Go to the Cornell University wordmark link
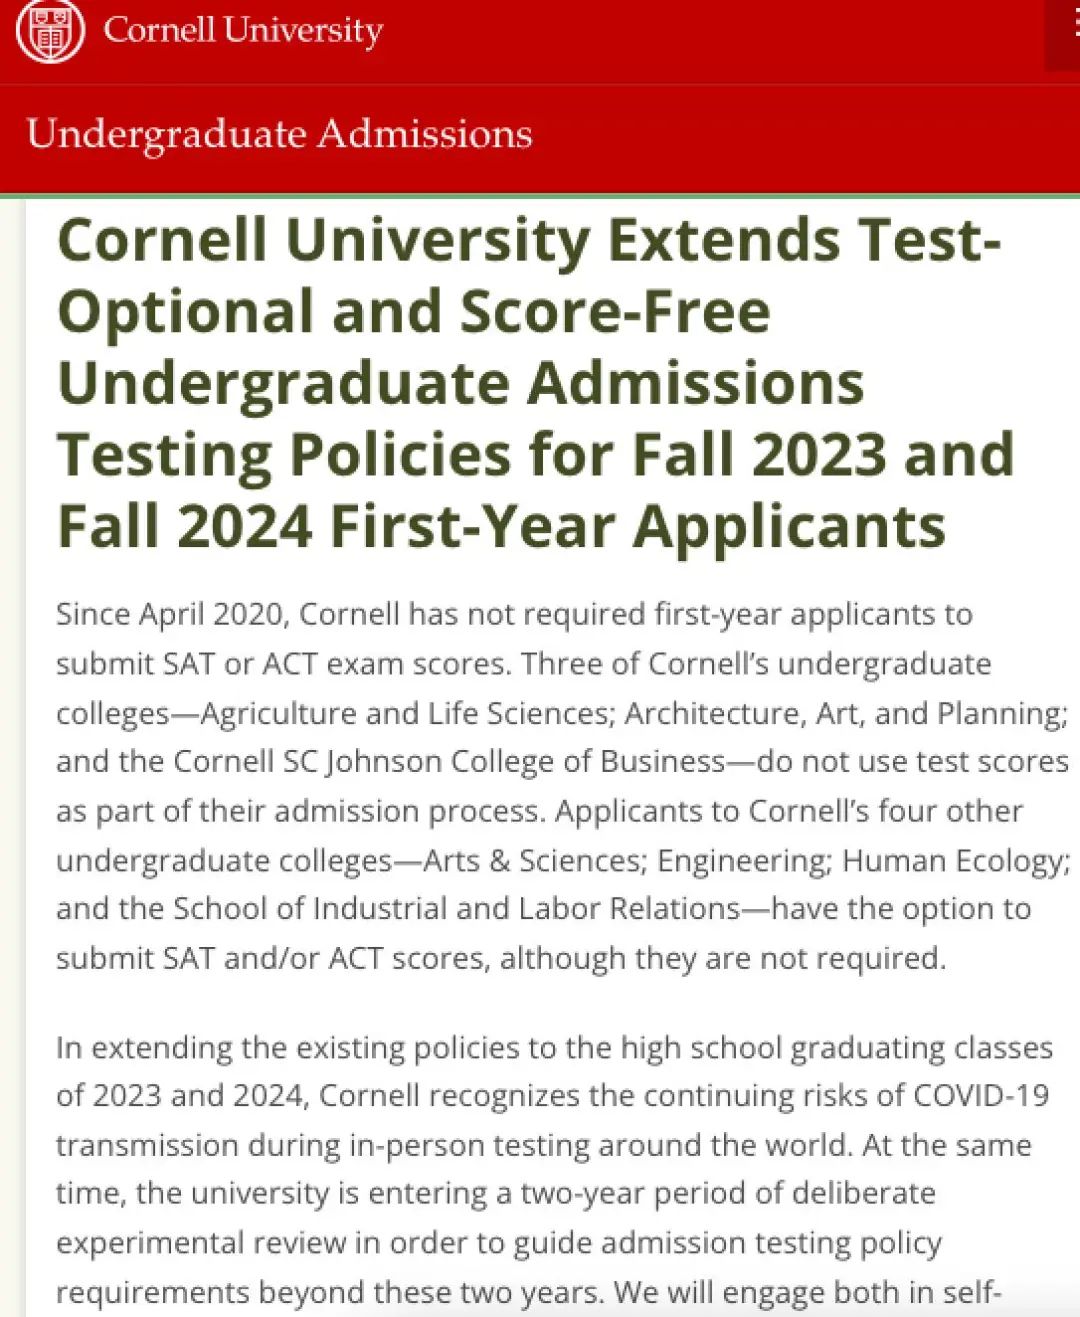 click(243, 30)
